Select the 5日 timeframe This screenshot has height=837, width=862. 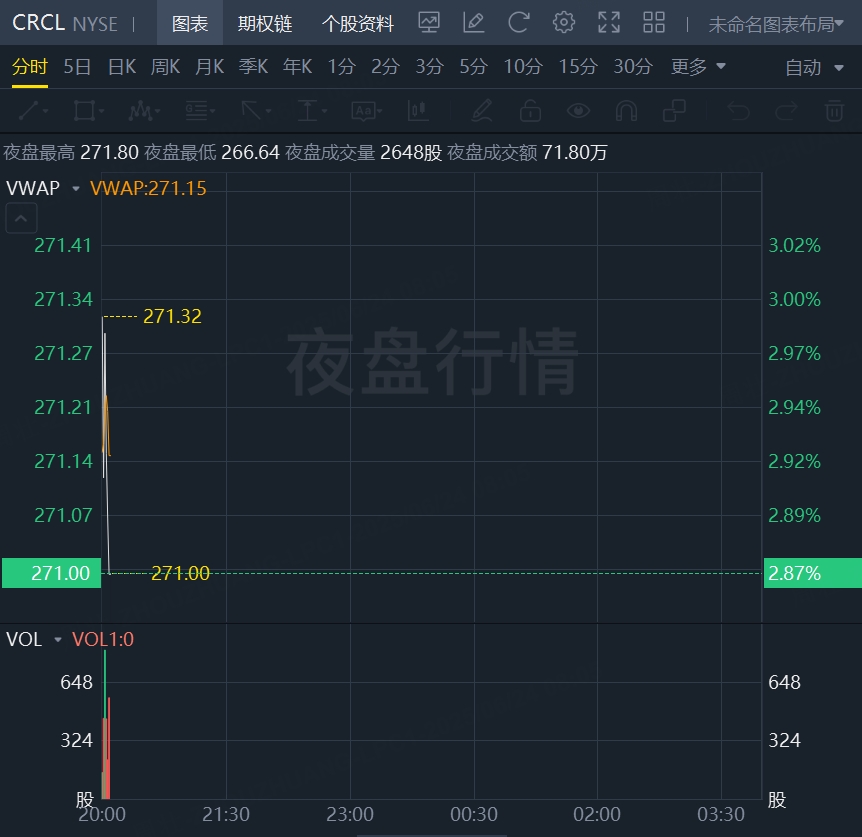click(77, 66)
